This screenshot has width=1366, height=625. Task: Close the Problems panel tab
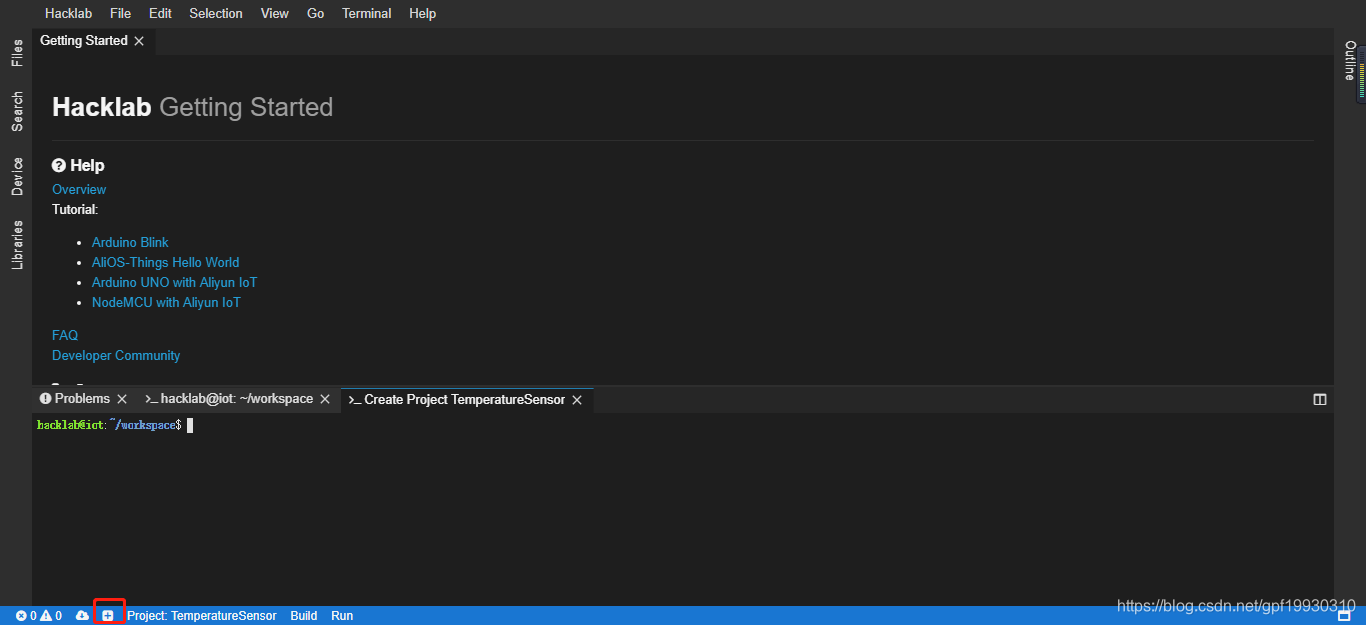click(x=122, y=399)
